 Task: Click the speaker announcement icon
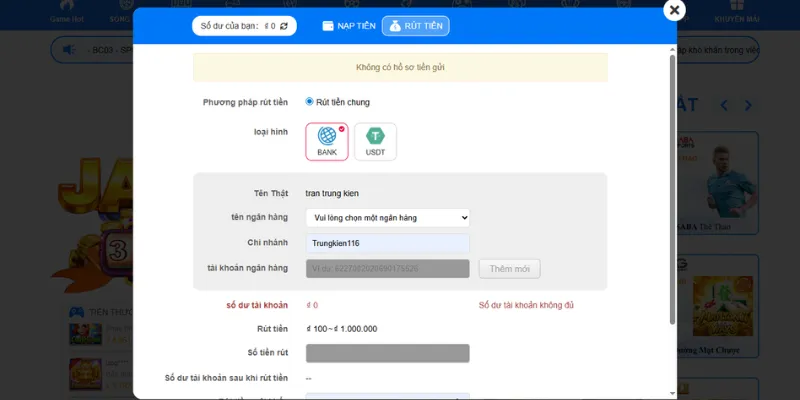pyautogui.click(x=67, y=49)
